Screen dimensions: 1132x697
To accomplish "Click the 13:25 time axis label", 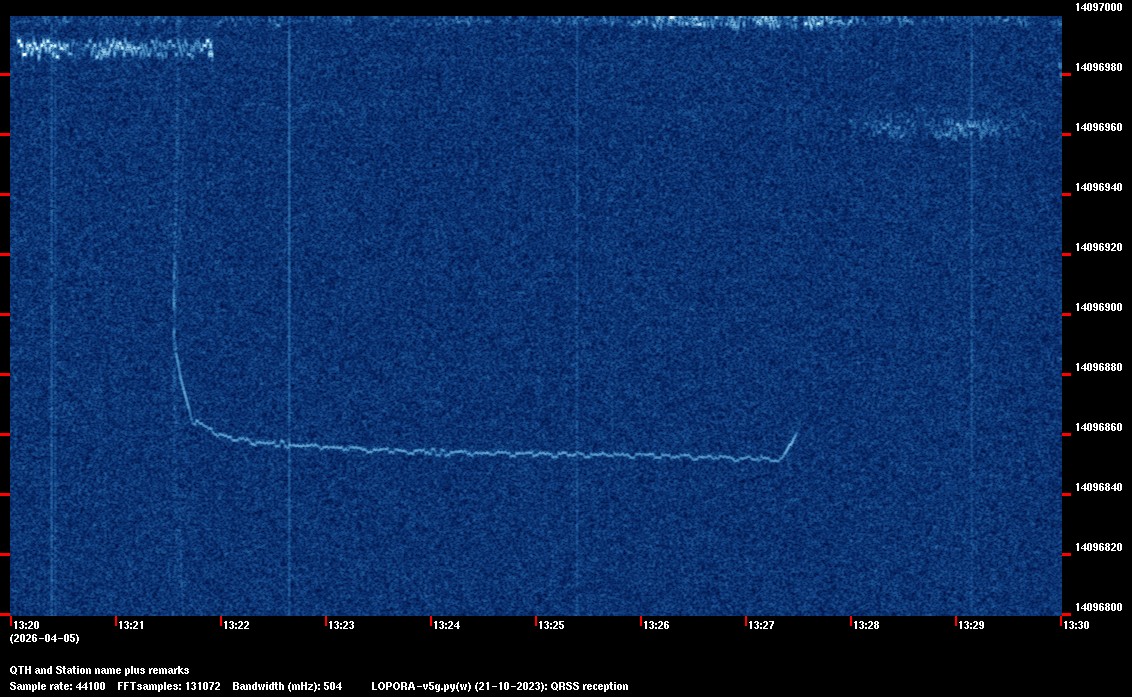I will tap(552, 625).
